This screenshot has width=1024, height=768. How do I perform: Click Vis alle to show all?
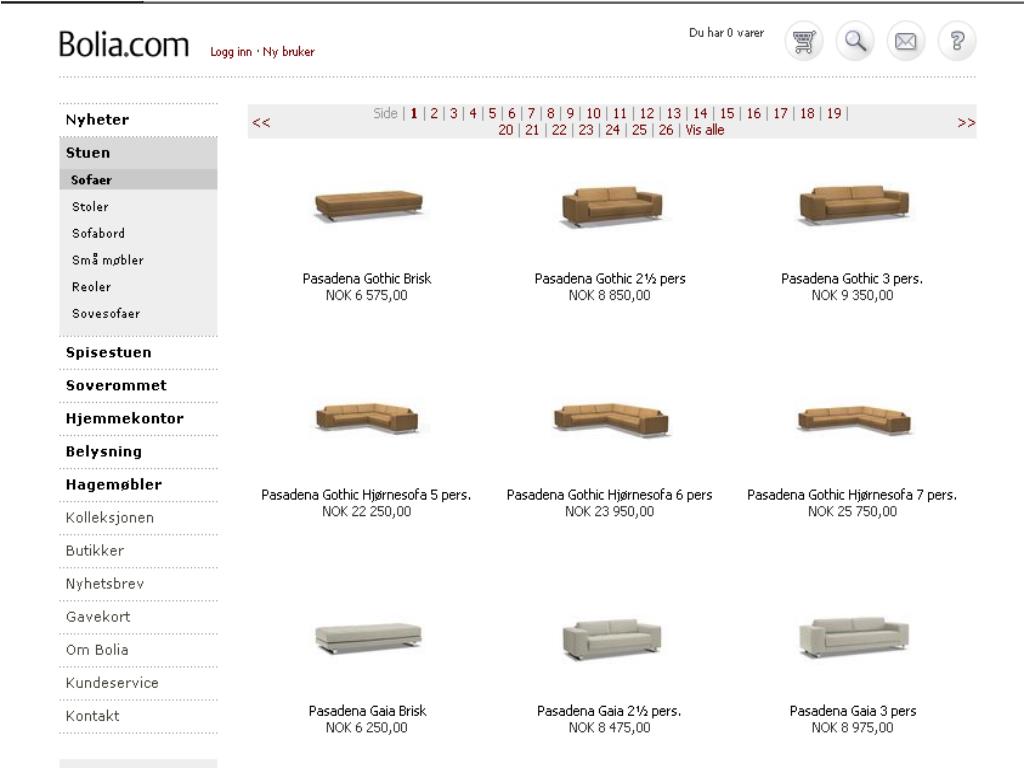[x=705, y=130]
